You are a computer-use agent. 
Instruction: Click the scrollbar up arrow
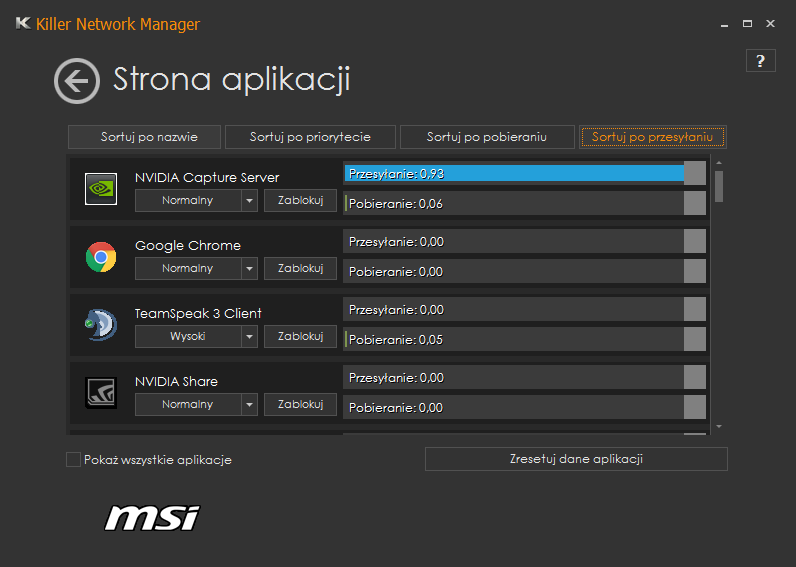719,163
